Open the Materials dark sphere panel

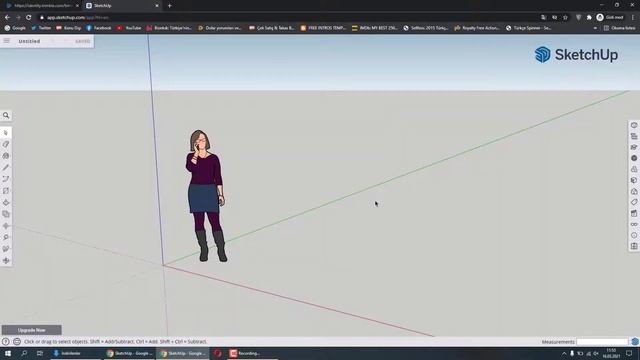(634, 158)
